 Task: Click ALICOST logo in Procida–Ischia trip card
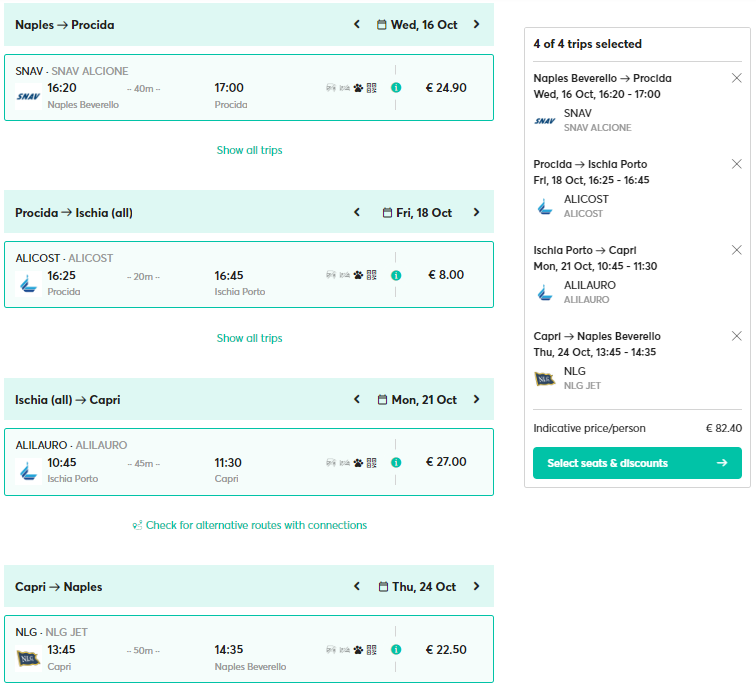[28, 283]
